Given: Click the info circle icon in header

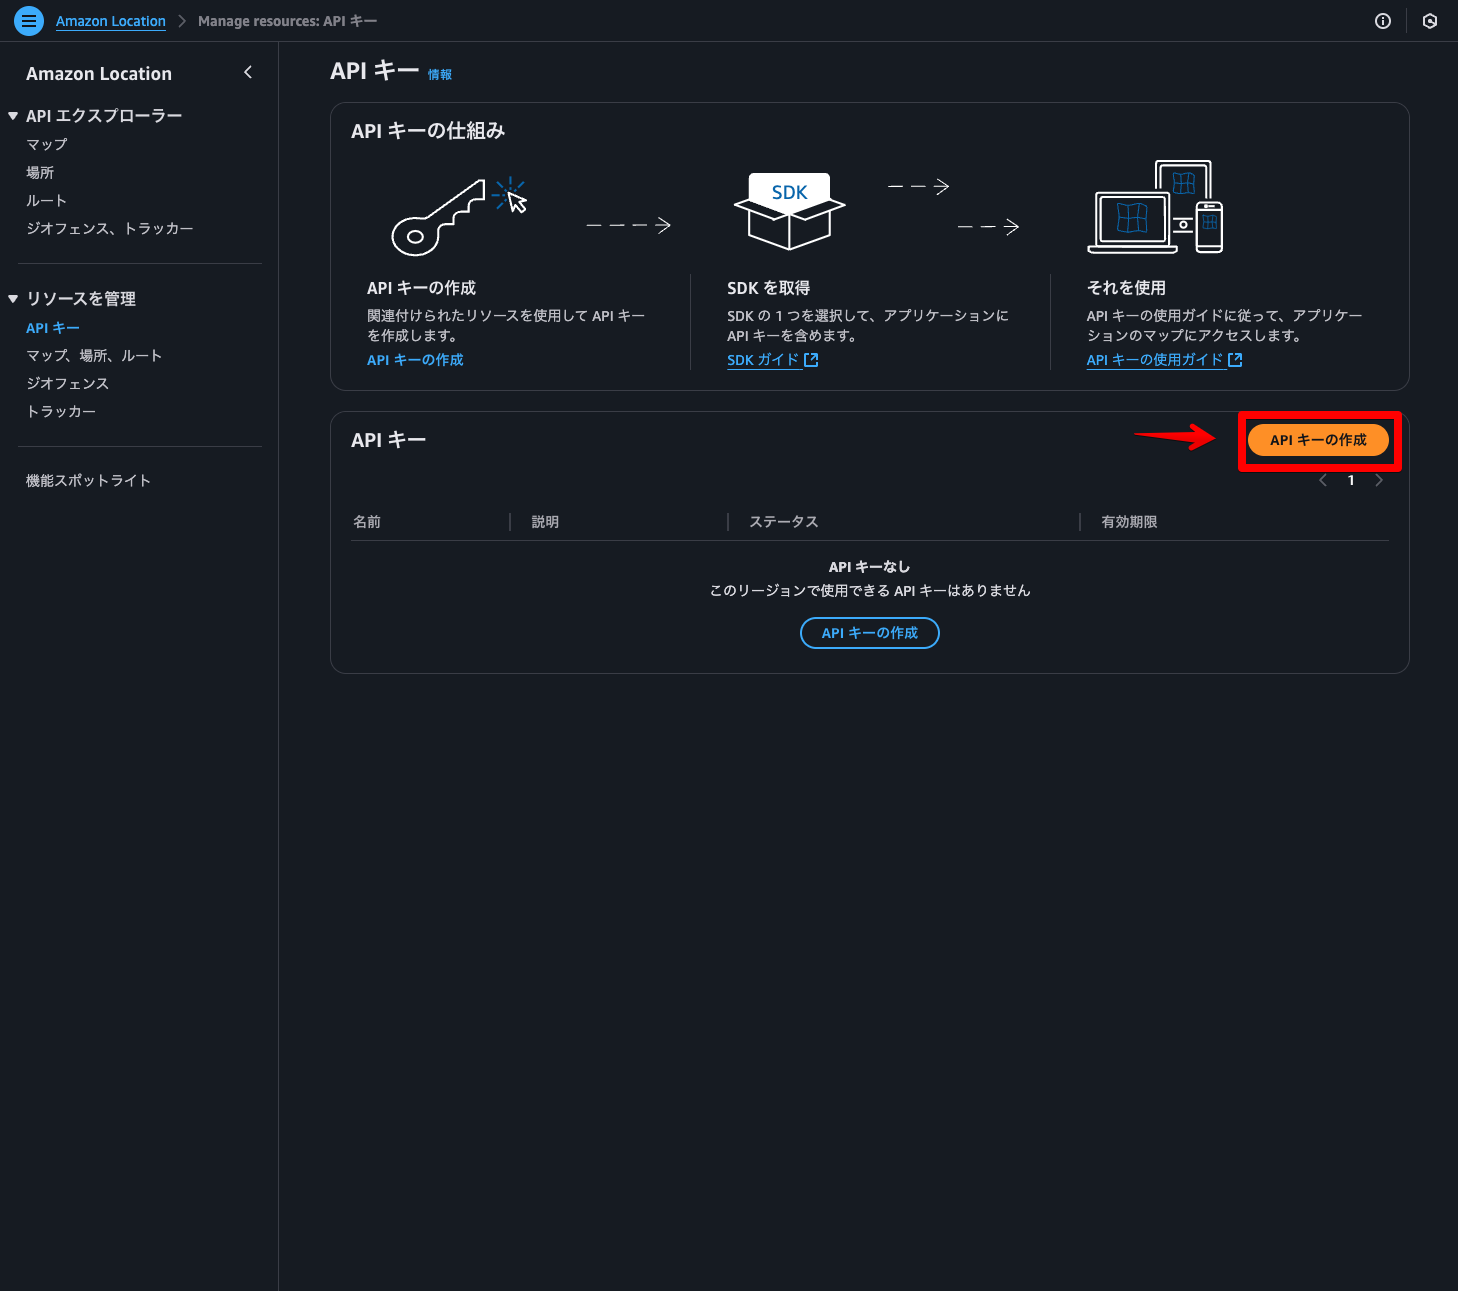Looking at the screenshot, I should [1383, 21].
